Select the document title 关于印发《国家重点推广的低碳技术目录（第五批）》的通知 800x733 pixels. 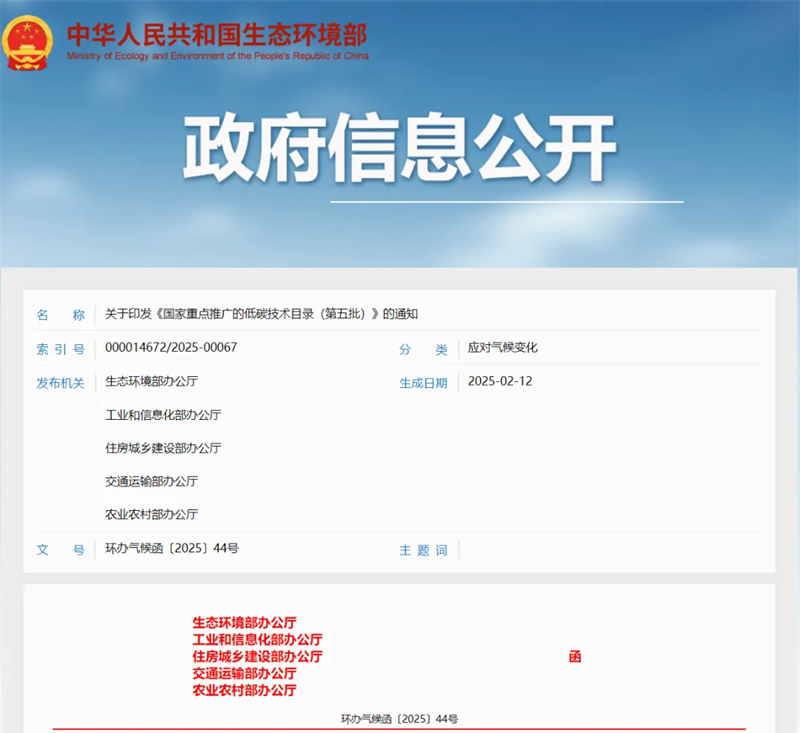(261, 314)
